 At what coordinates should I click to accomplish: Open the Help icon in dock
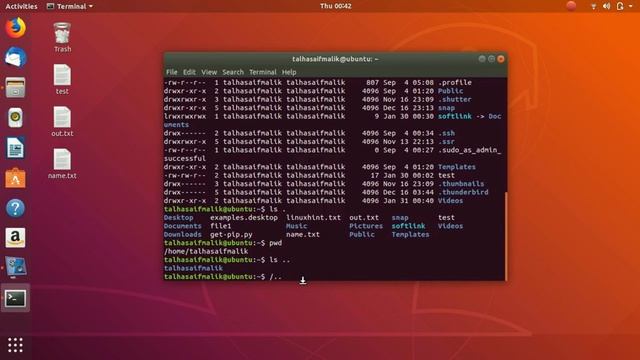16,208
